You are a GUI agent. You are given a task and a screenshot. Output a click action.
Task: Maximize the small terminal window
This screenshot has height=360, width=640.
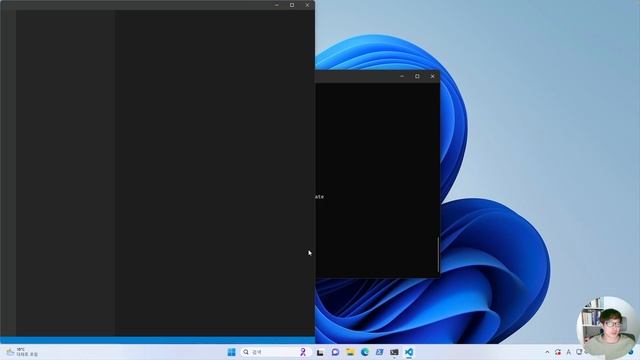417,76
